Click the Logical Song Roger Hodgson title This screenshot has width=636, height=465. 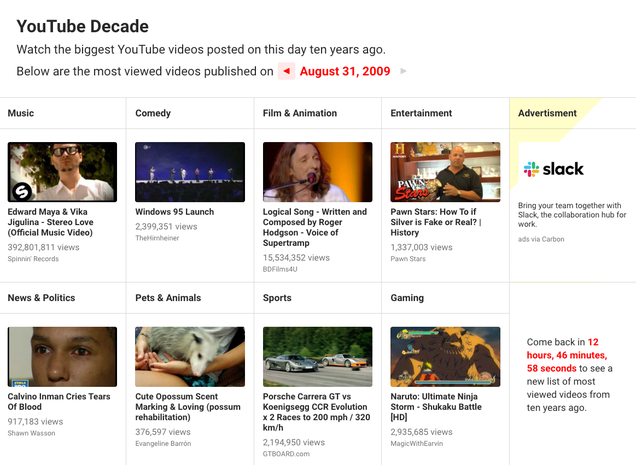[315, 227]
